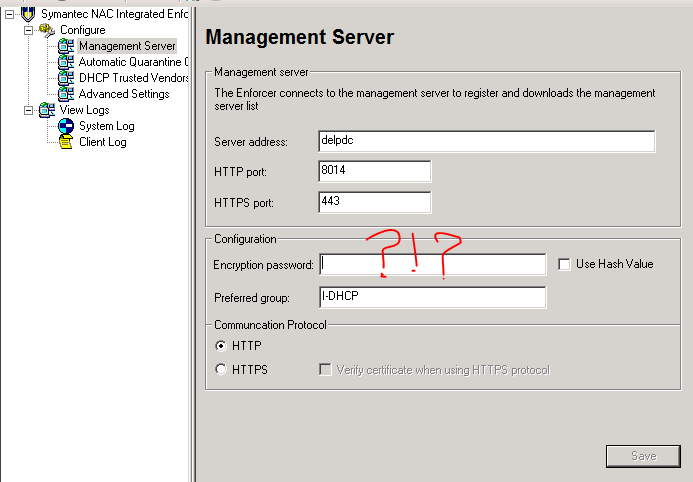The image size is (693, 482).
Task: Click the Communication Protocol group label
Action: click(270, 325)
